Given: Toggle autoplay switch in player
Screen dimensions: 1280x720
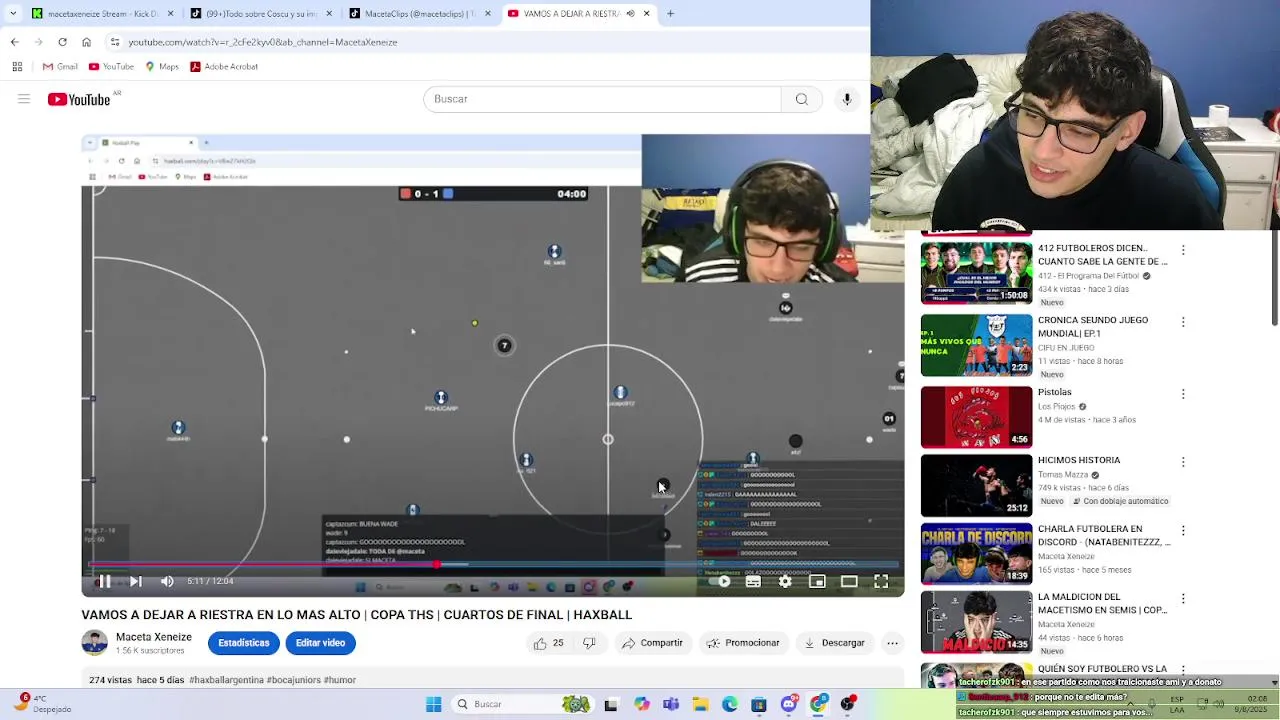Looking at the screenshot, I should pos(721,581).
